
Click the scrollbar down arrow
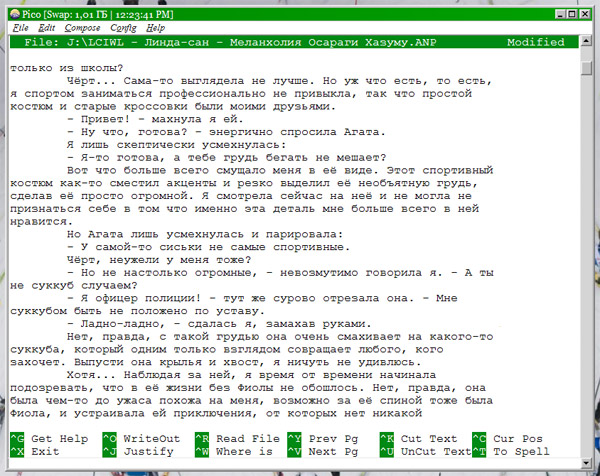586,463
